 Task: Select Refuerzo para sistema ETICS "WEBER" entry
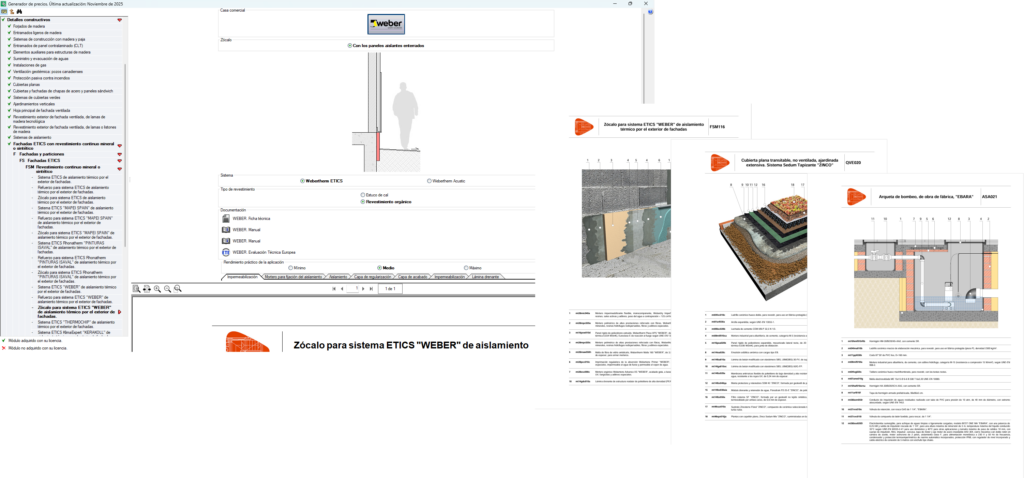pyautogui.click(x=74, y=299)
